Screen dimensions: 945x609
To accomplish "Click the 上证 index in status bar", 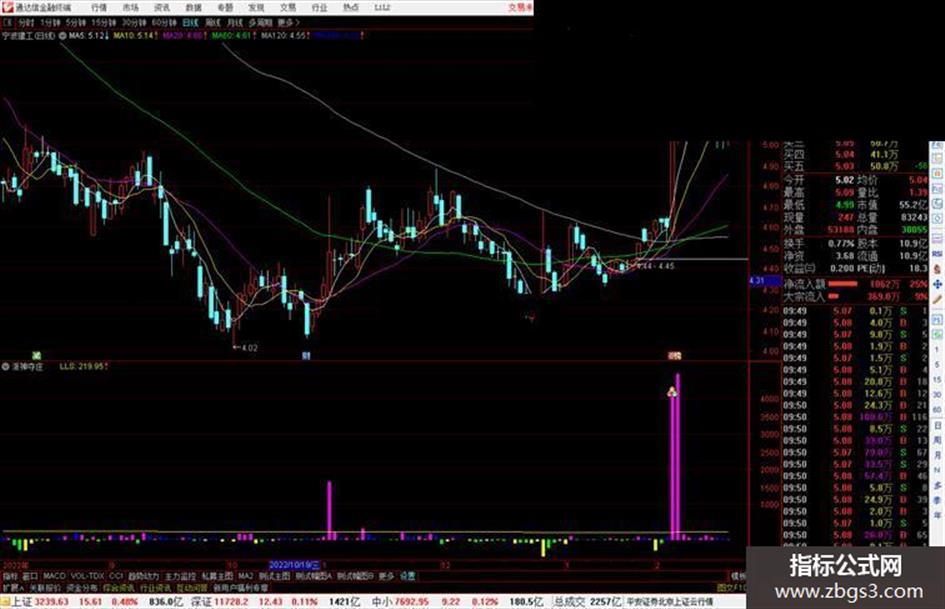I will 21,602.
